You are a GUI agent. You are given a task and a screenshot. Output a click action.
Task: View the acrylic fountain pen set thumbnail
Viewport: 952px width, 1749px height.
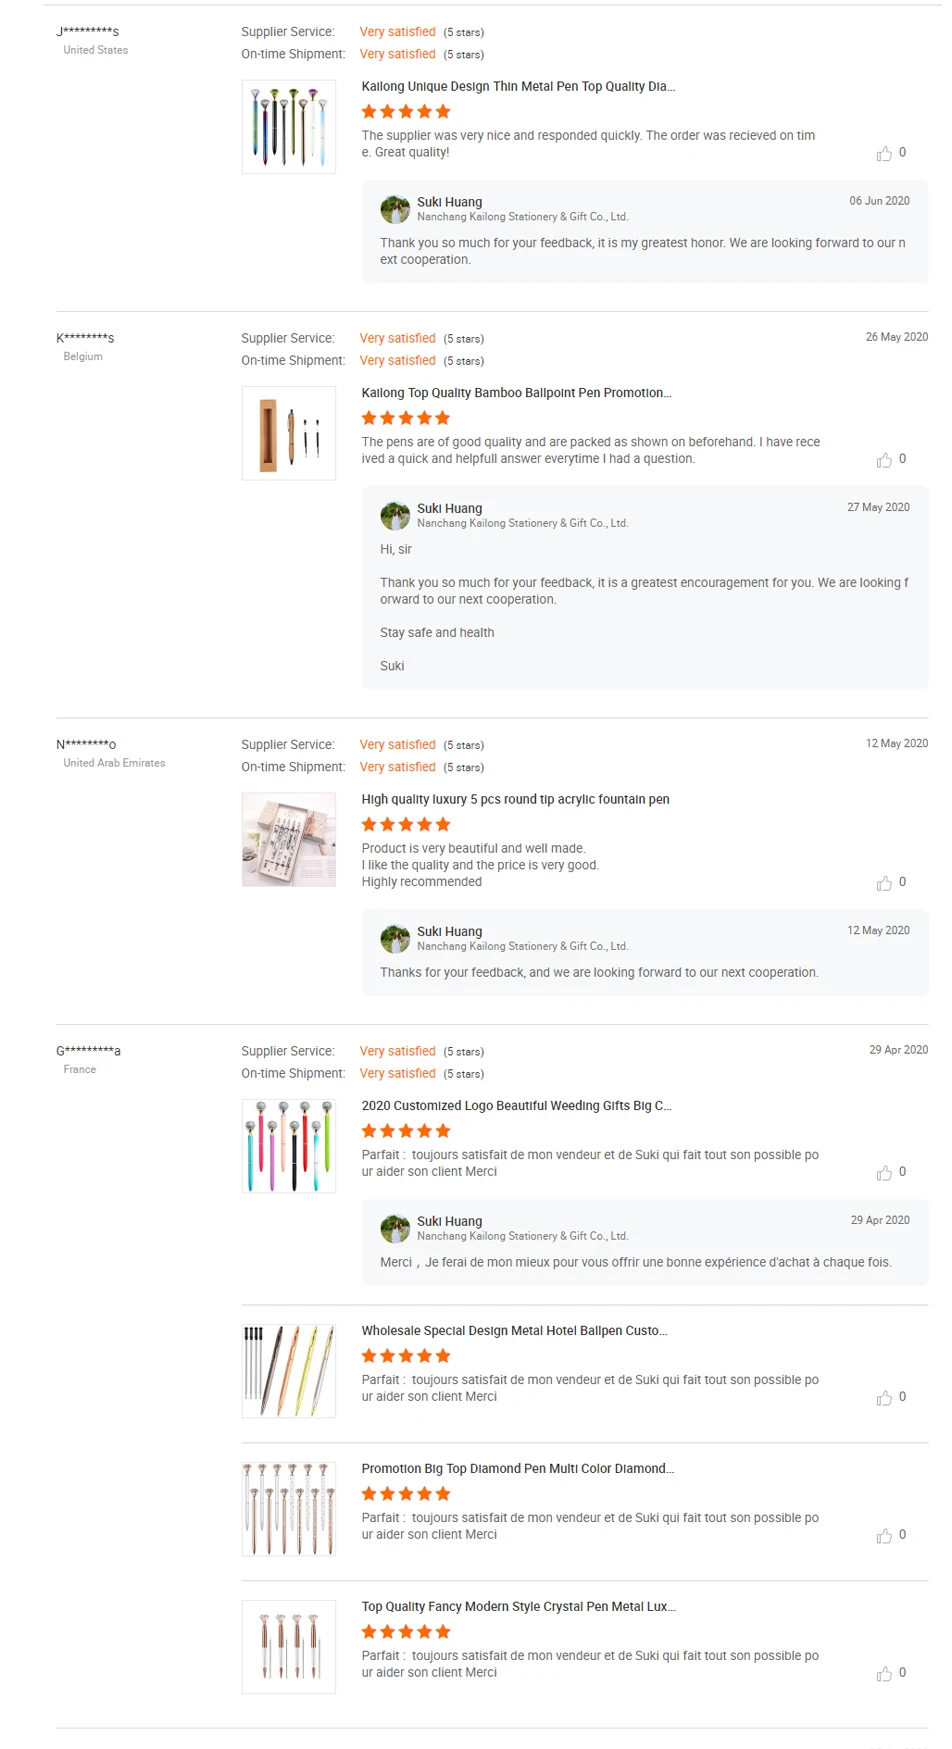pos(289,840)
